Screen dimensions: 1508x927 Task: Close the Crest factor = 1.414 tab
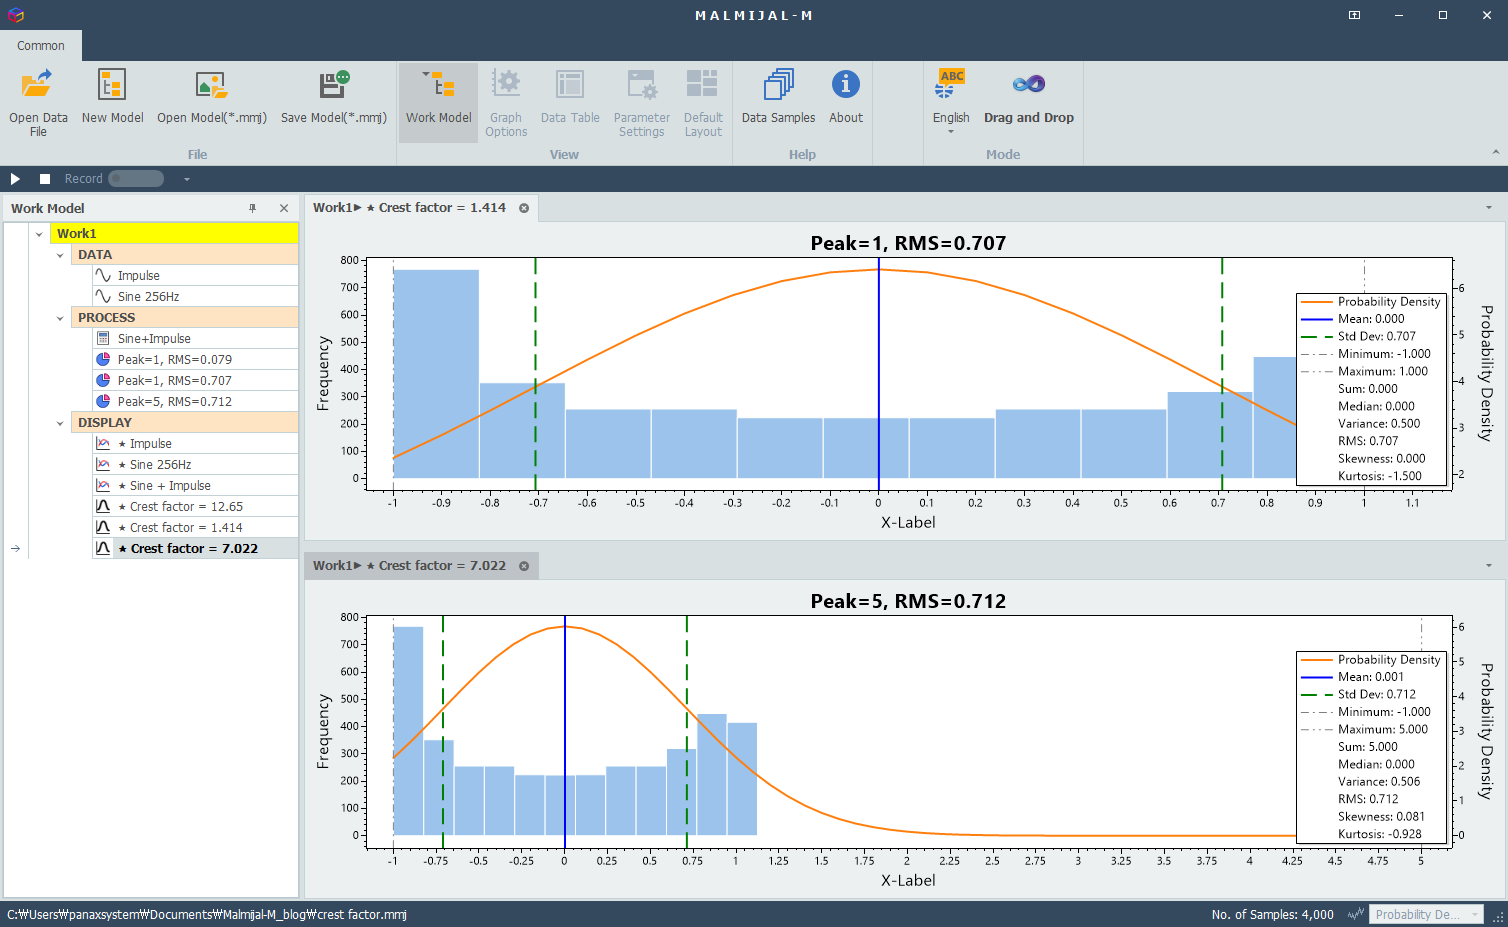pyautogui.click(x=524, y=208)
